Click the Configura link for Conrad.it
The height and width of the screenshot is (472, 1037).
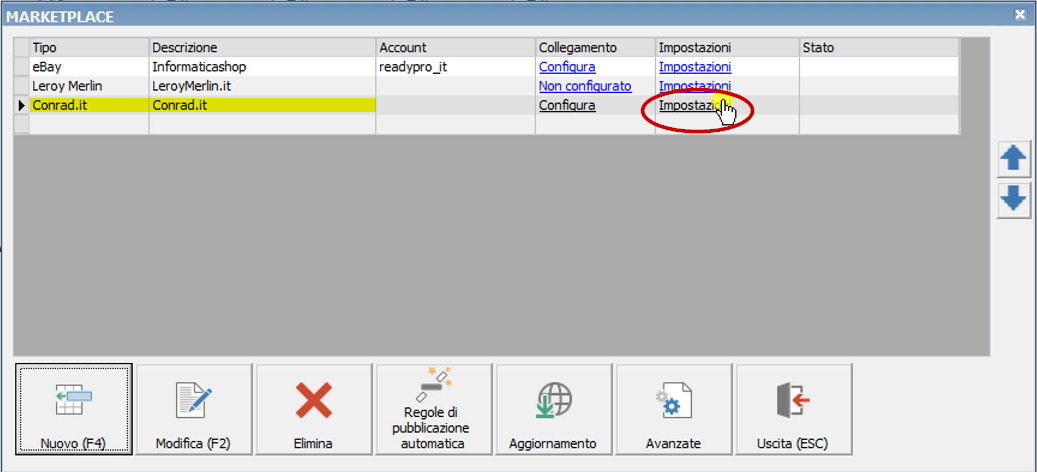pos(567,105)
